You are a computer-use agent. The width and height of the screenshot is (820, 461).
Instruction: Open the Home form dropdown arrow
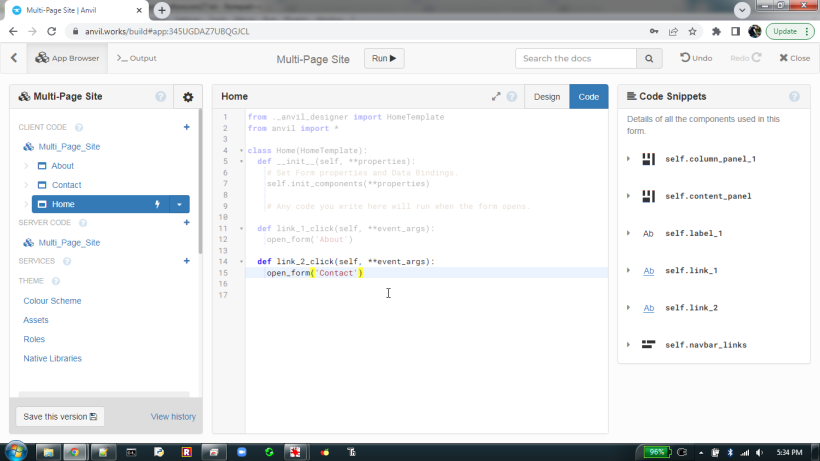tap(179, 204)
